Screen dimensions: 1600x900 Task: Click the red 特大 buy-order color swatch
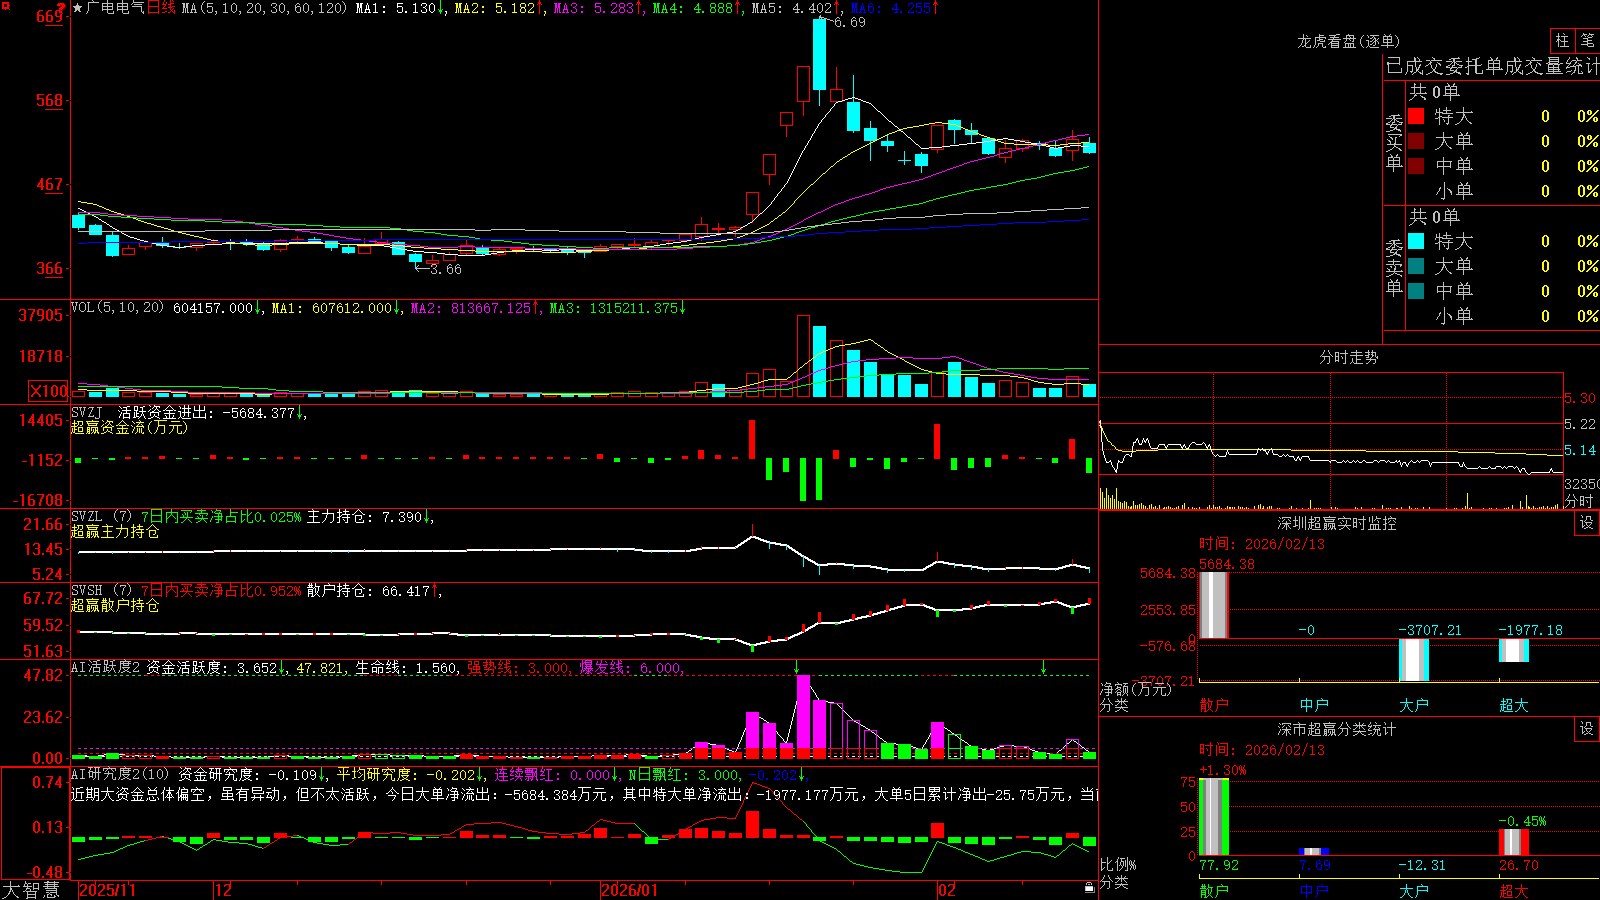[1416, 116]
